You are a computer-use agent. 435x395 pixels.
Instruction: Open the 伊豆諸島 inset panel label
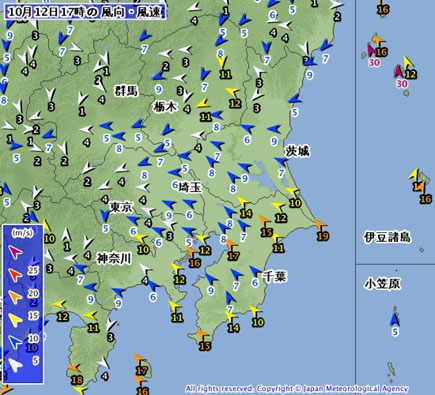click(x=387, y=237)
